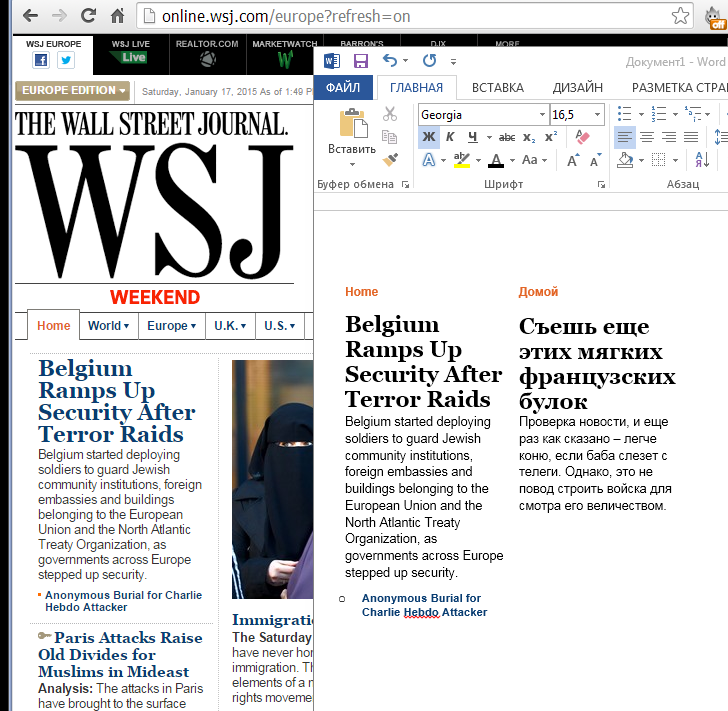The width and height of the screenshot is (728, 711).
Task: Align text right
Action: tap(669, 137)
